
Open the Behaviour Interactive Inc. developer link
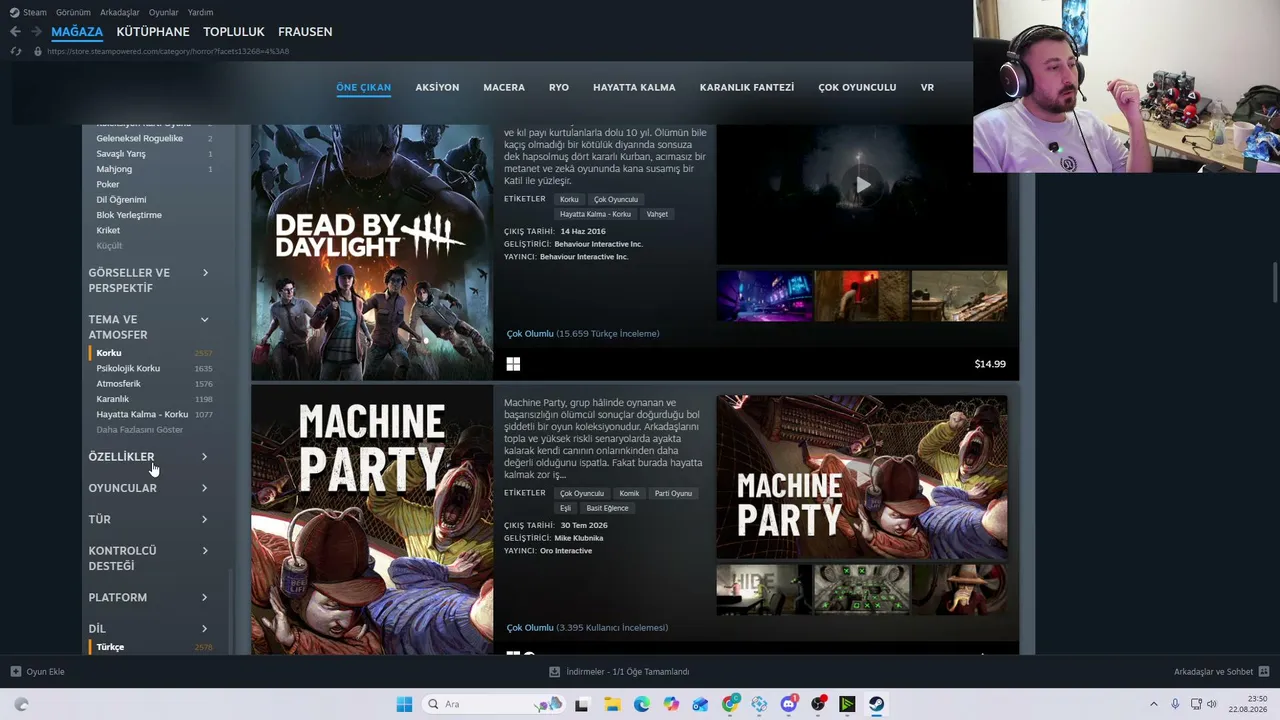tap(599, 244)
